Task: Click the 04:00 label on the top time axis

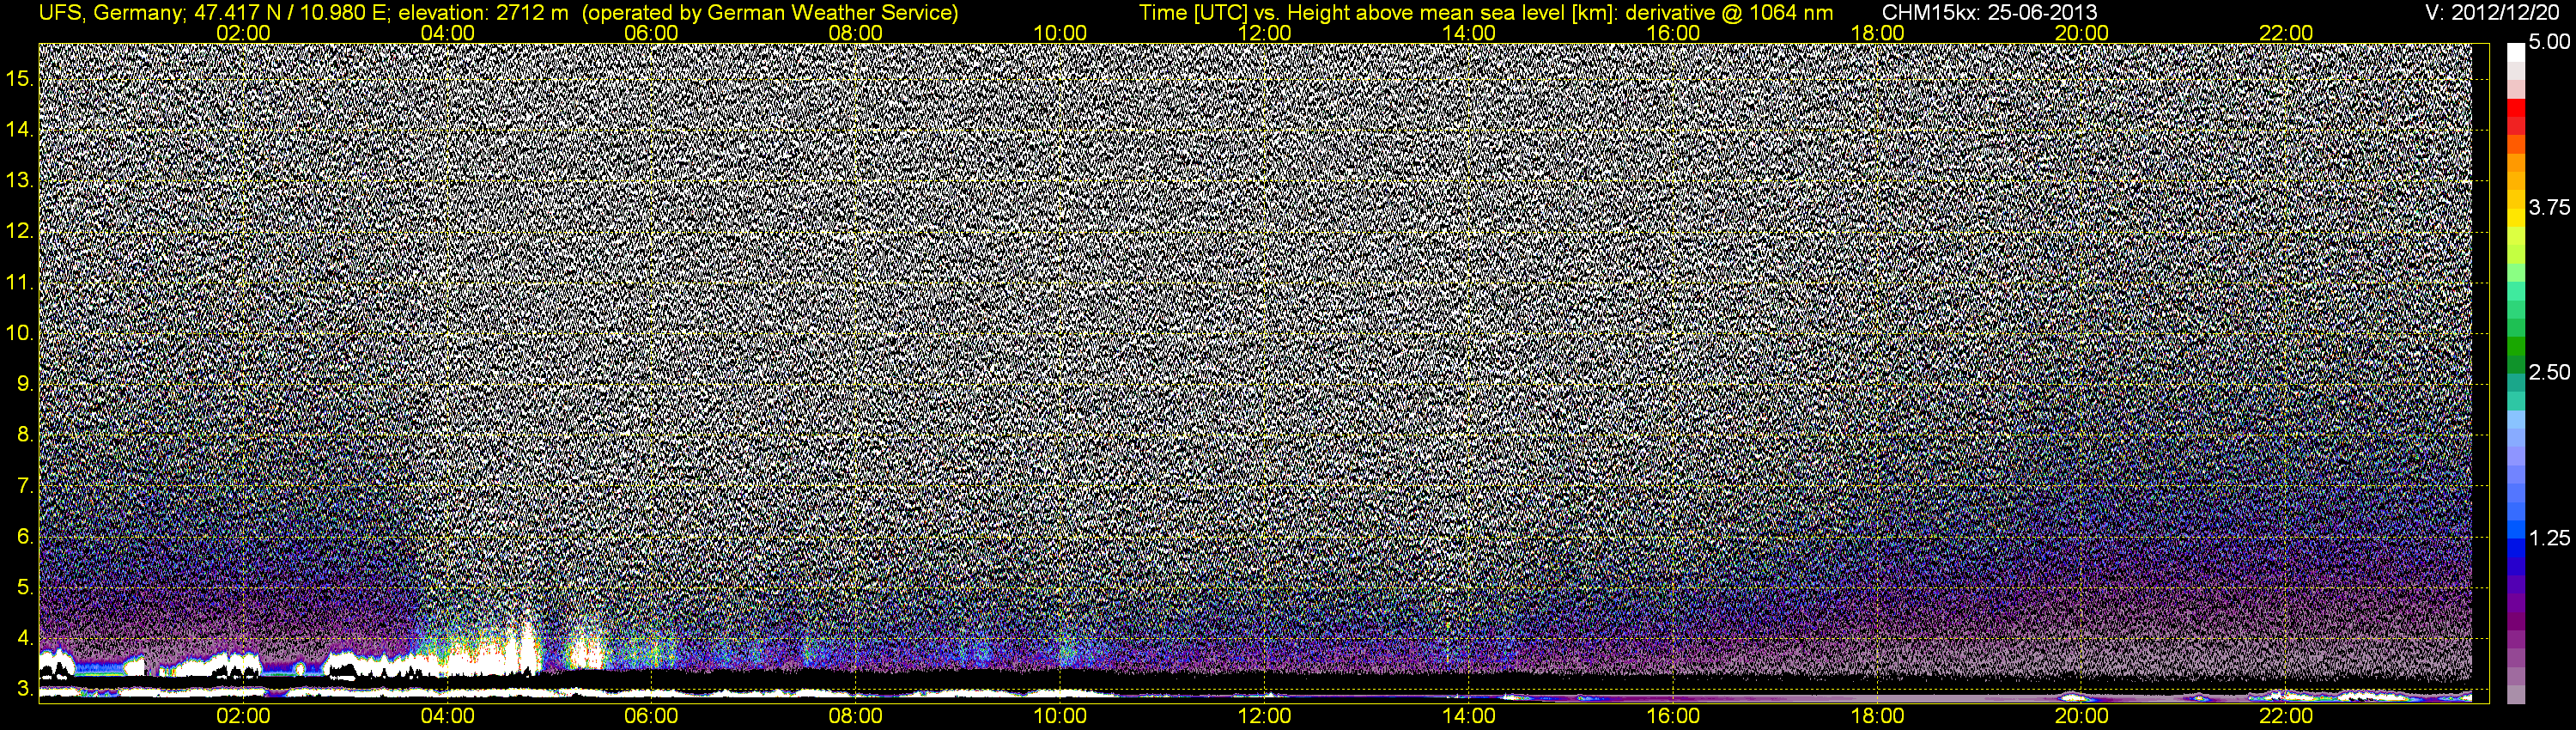Action: click(447, 33)
